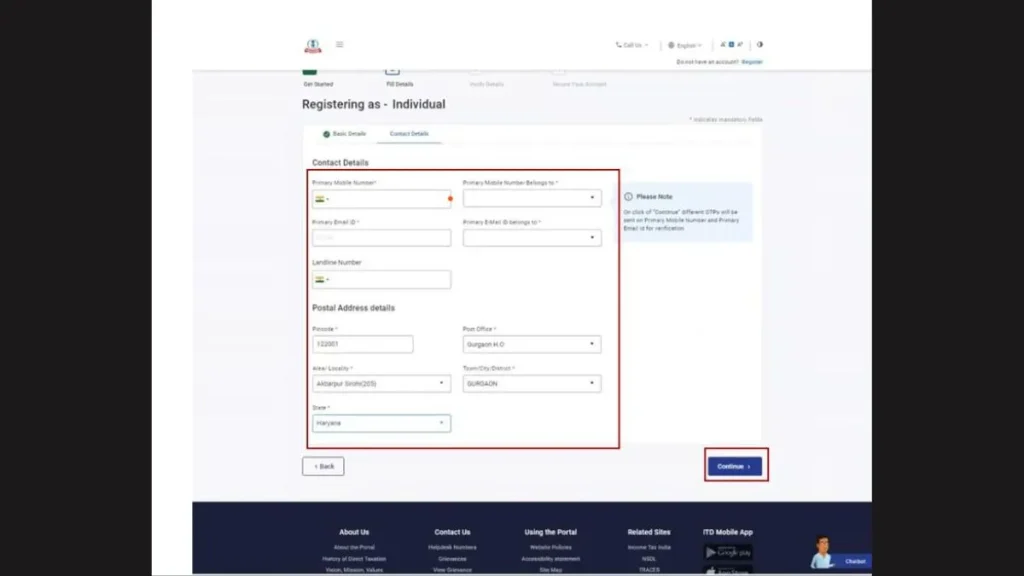Open the Register link in the header
This screenshot has height=576, width=1024.
click(752, 61)
